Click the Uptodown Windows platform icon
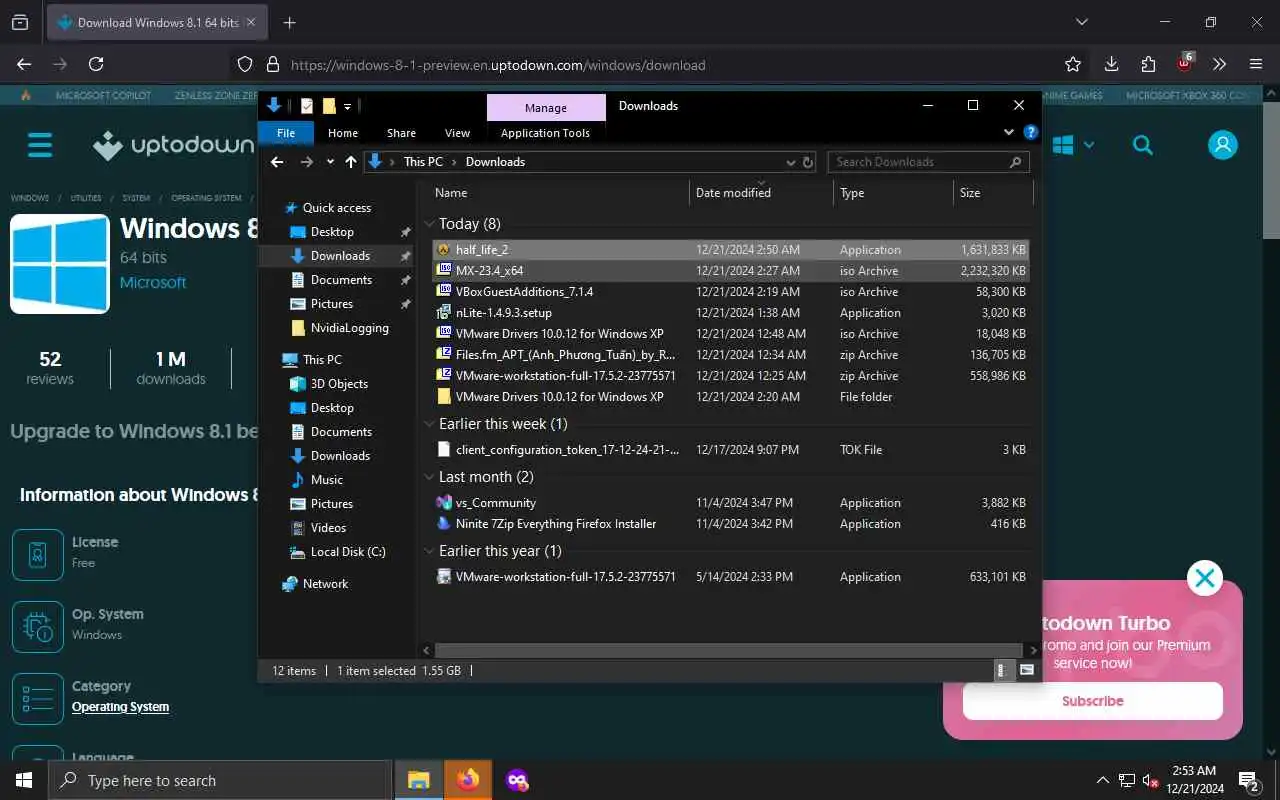Image resolution: width=1280 pixels, height=800 pixels. [1063, 145]
